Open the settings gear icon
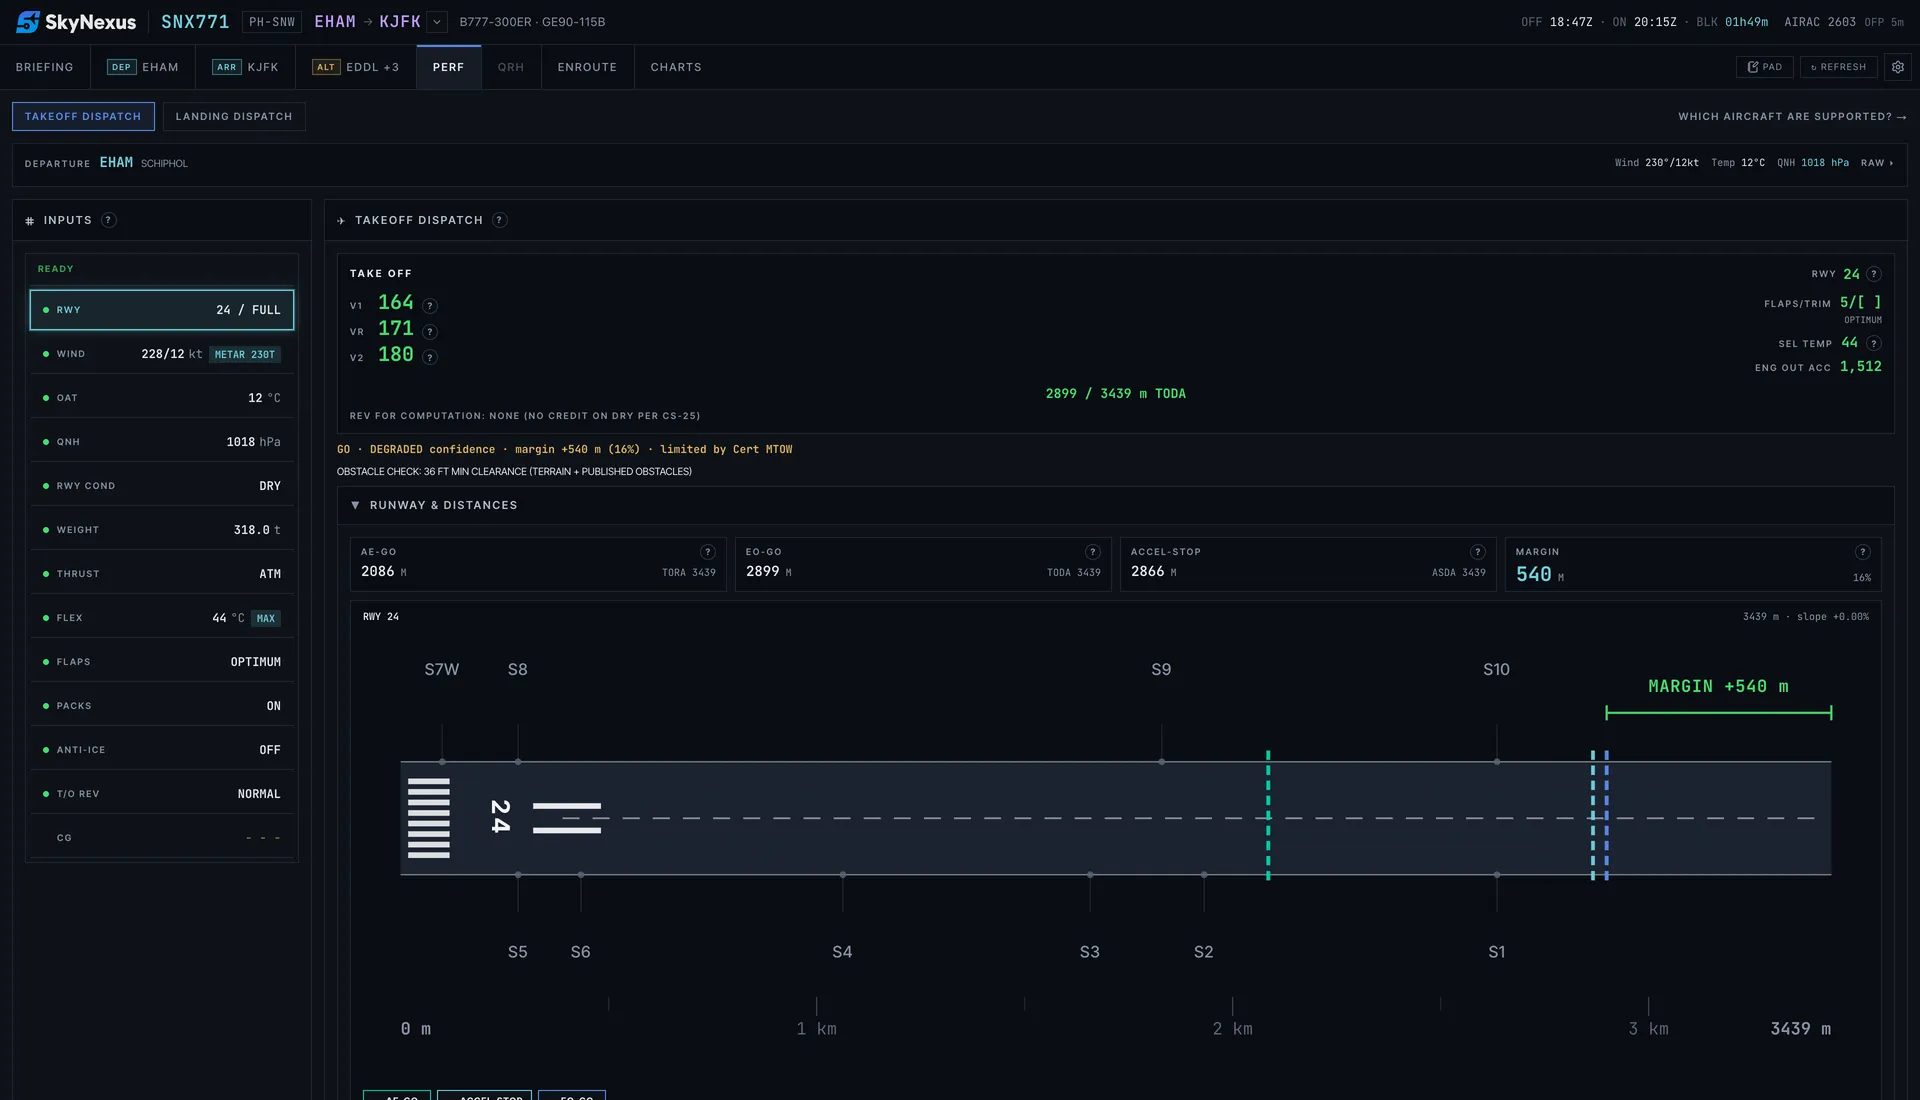The image size is (1920, 1100). (x=1897, y=67)
